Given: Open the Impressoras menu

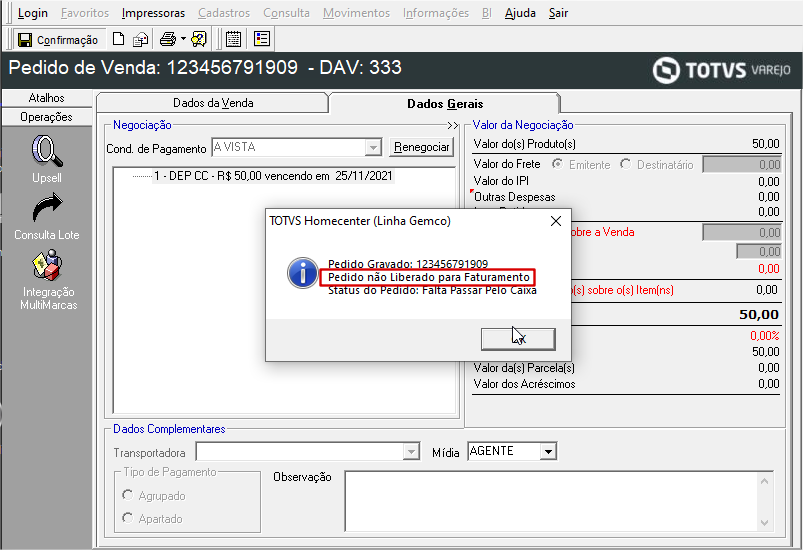Looking at the screenshot, I should pyautogui.click(x=153, y=13).
